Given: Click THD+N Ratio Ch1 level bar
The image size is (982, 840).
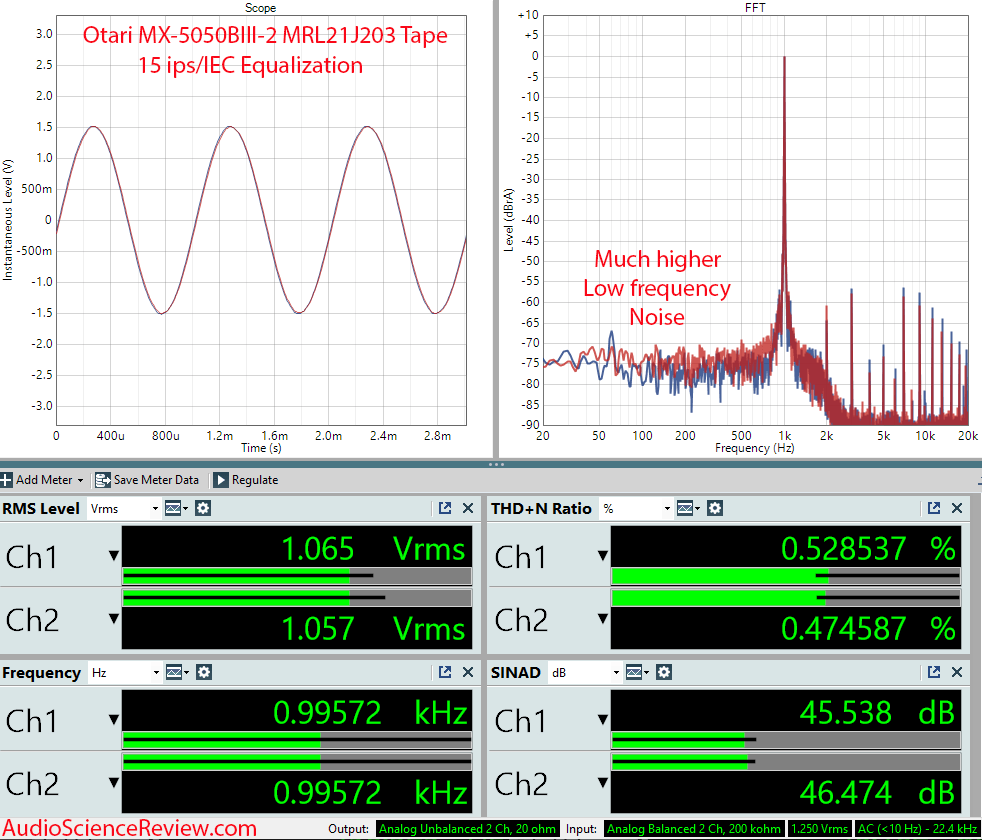Looking at the screenshot, I should [x=785, y=576].
